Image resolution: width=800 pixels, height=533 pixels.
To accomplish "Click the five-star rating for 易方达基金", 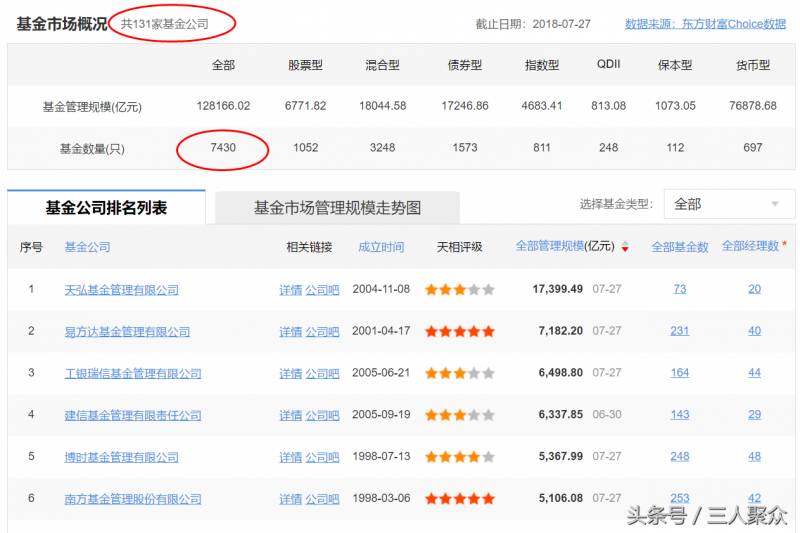I will (460, 332).
